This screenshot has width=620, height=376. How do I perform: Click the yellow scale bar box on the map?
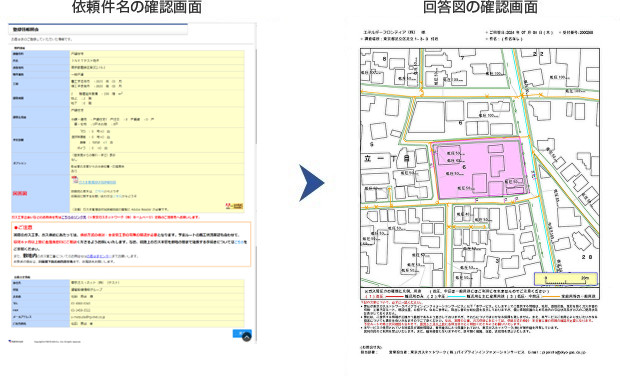tap(565, 279)
